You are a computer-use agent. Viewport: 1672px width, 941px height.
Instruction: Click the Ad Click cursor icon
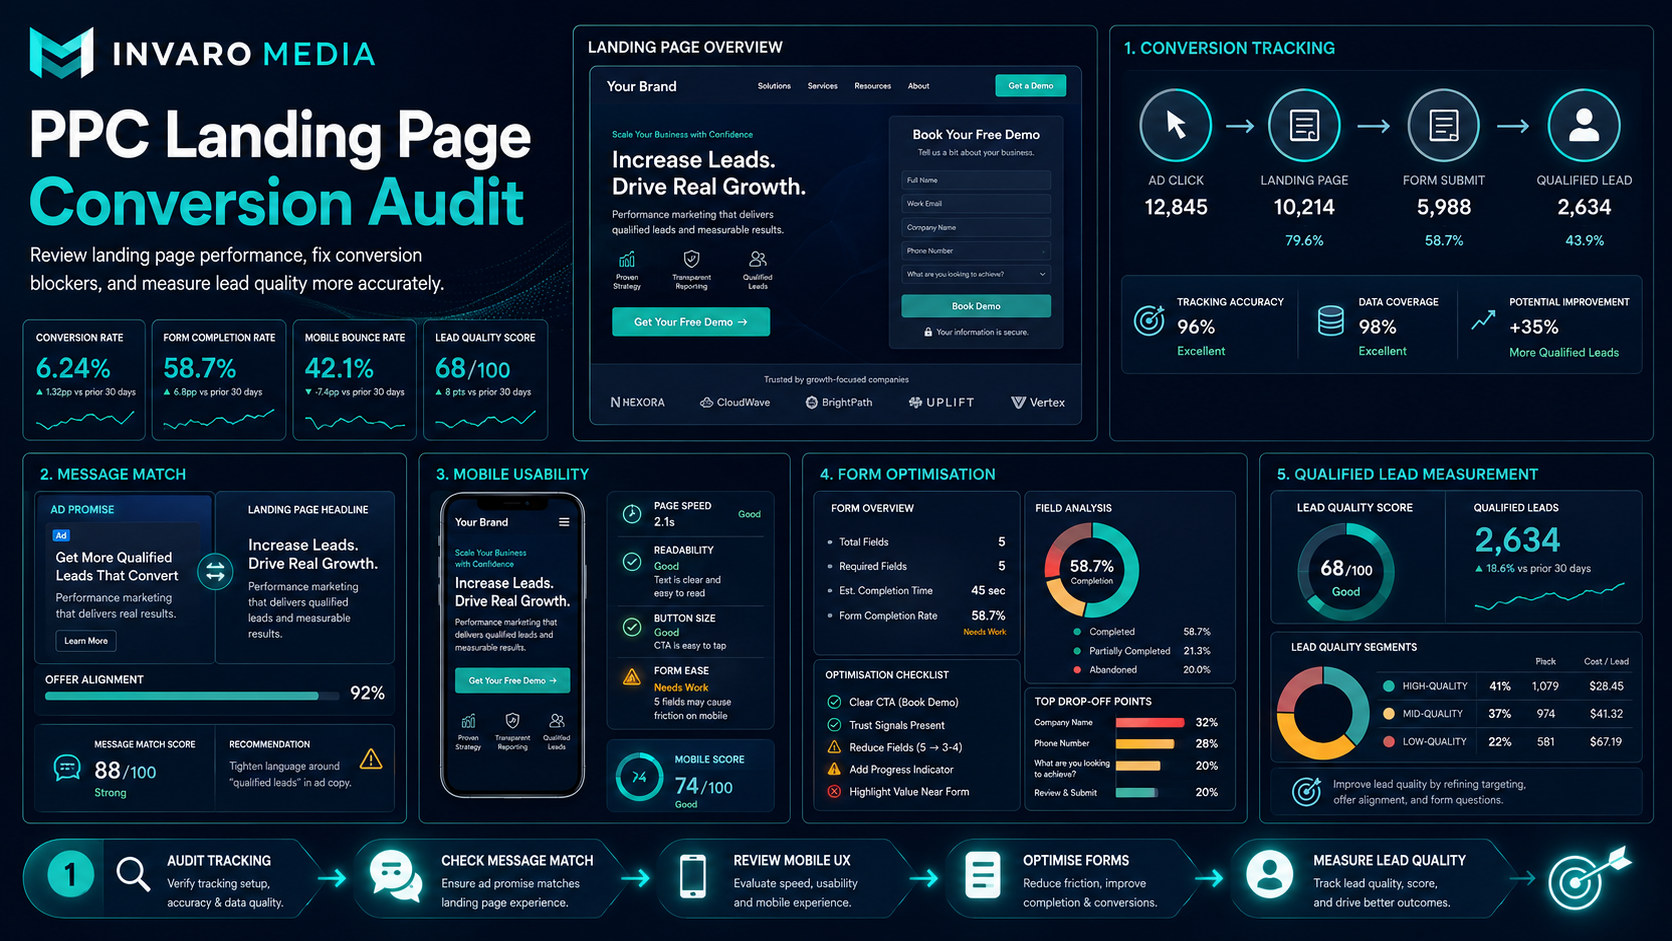(1176, 125)
